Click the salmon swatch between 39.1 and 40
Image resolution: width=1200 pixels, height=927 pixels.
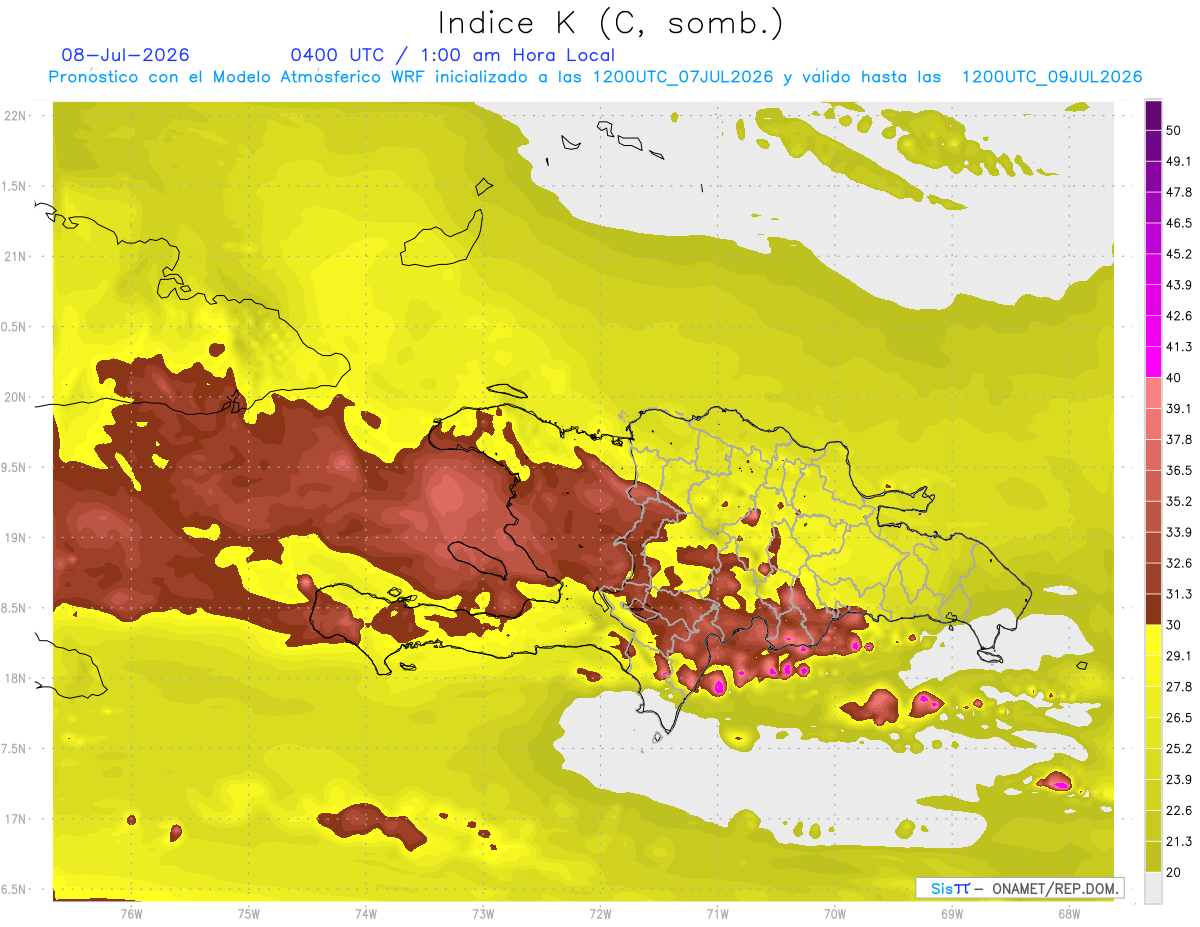coord(1153,393)
